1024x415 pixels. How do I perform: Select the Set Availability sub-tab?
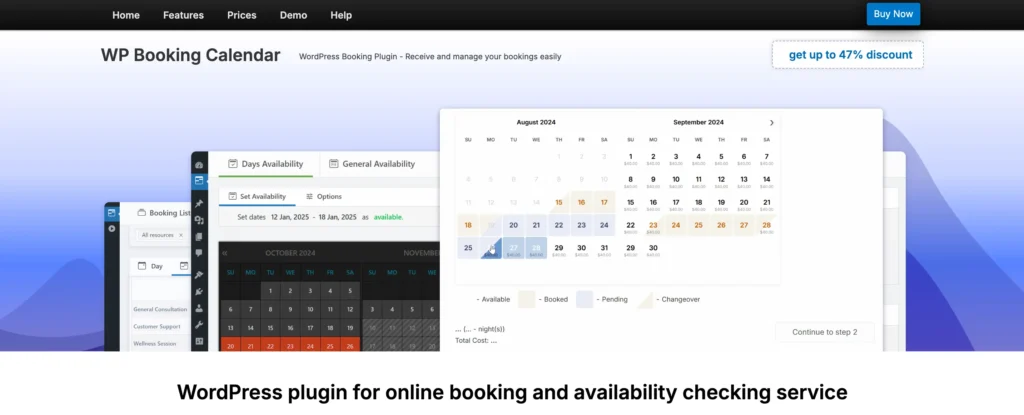pyautogui.click(x=257, y=196)
